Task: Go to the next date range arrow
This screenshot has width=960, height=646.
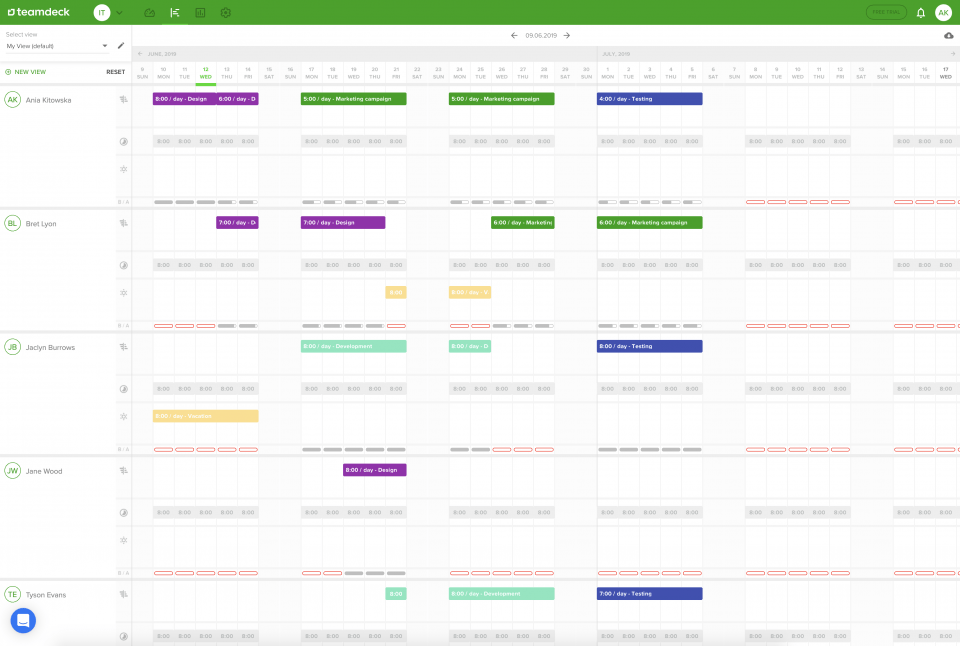Action: click(x=567, y=36)
